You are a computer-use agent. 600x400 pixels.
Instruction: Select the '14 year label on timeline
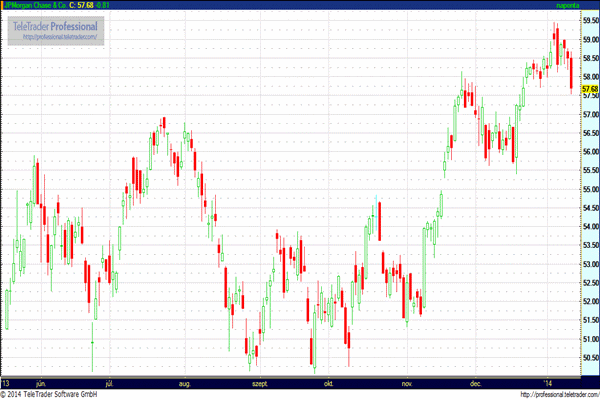[548, 384]
